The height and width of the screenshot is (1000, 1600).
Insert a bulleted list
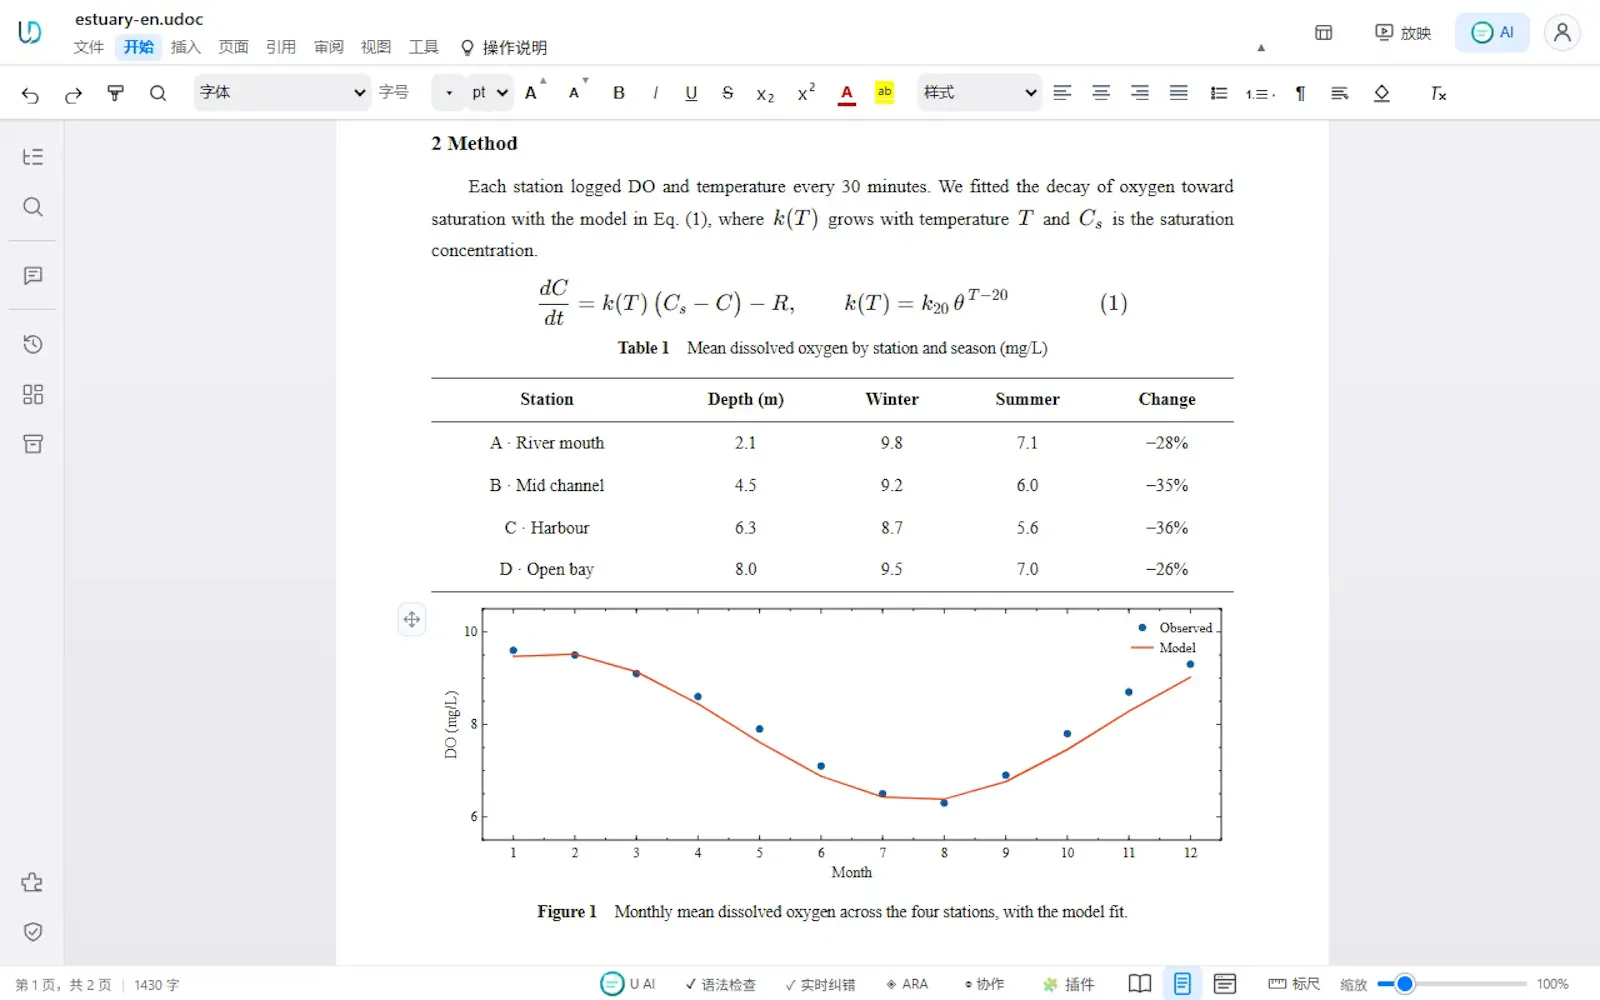pyautogui.click(x=1219, y=93)
